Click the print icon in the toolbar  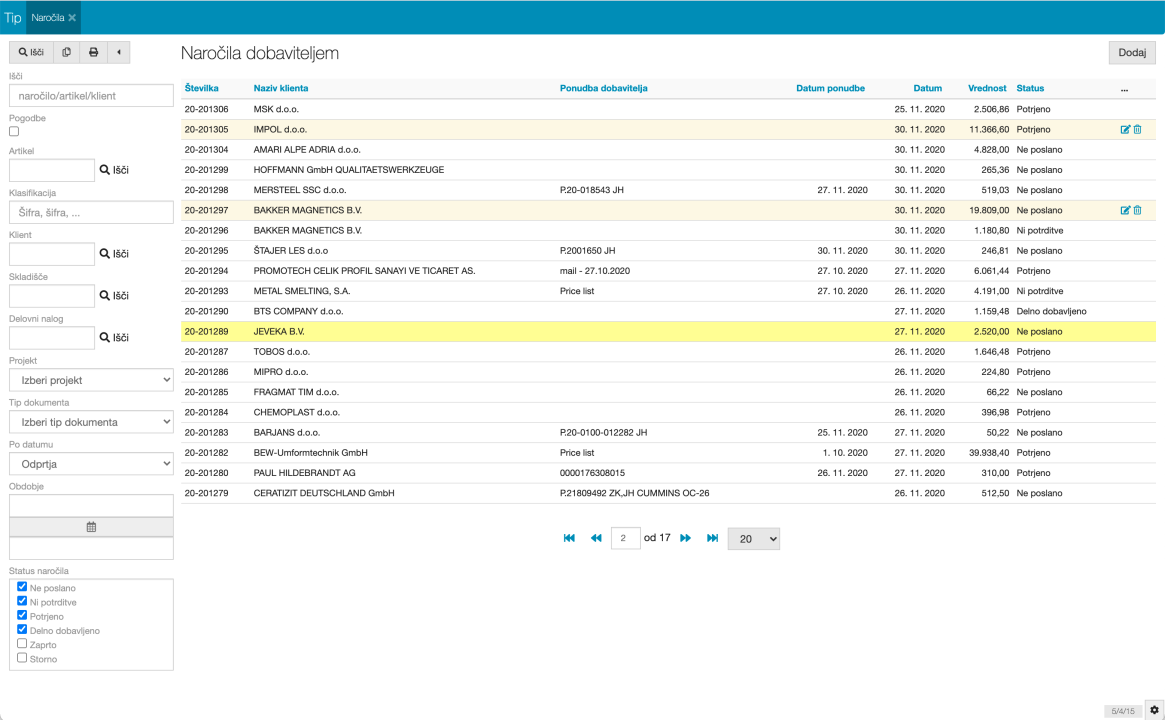coord(93,52)
